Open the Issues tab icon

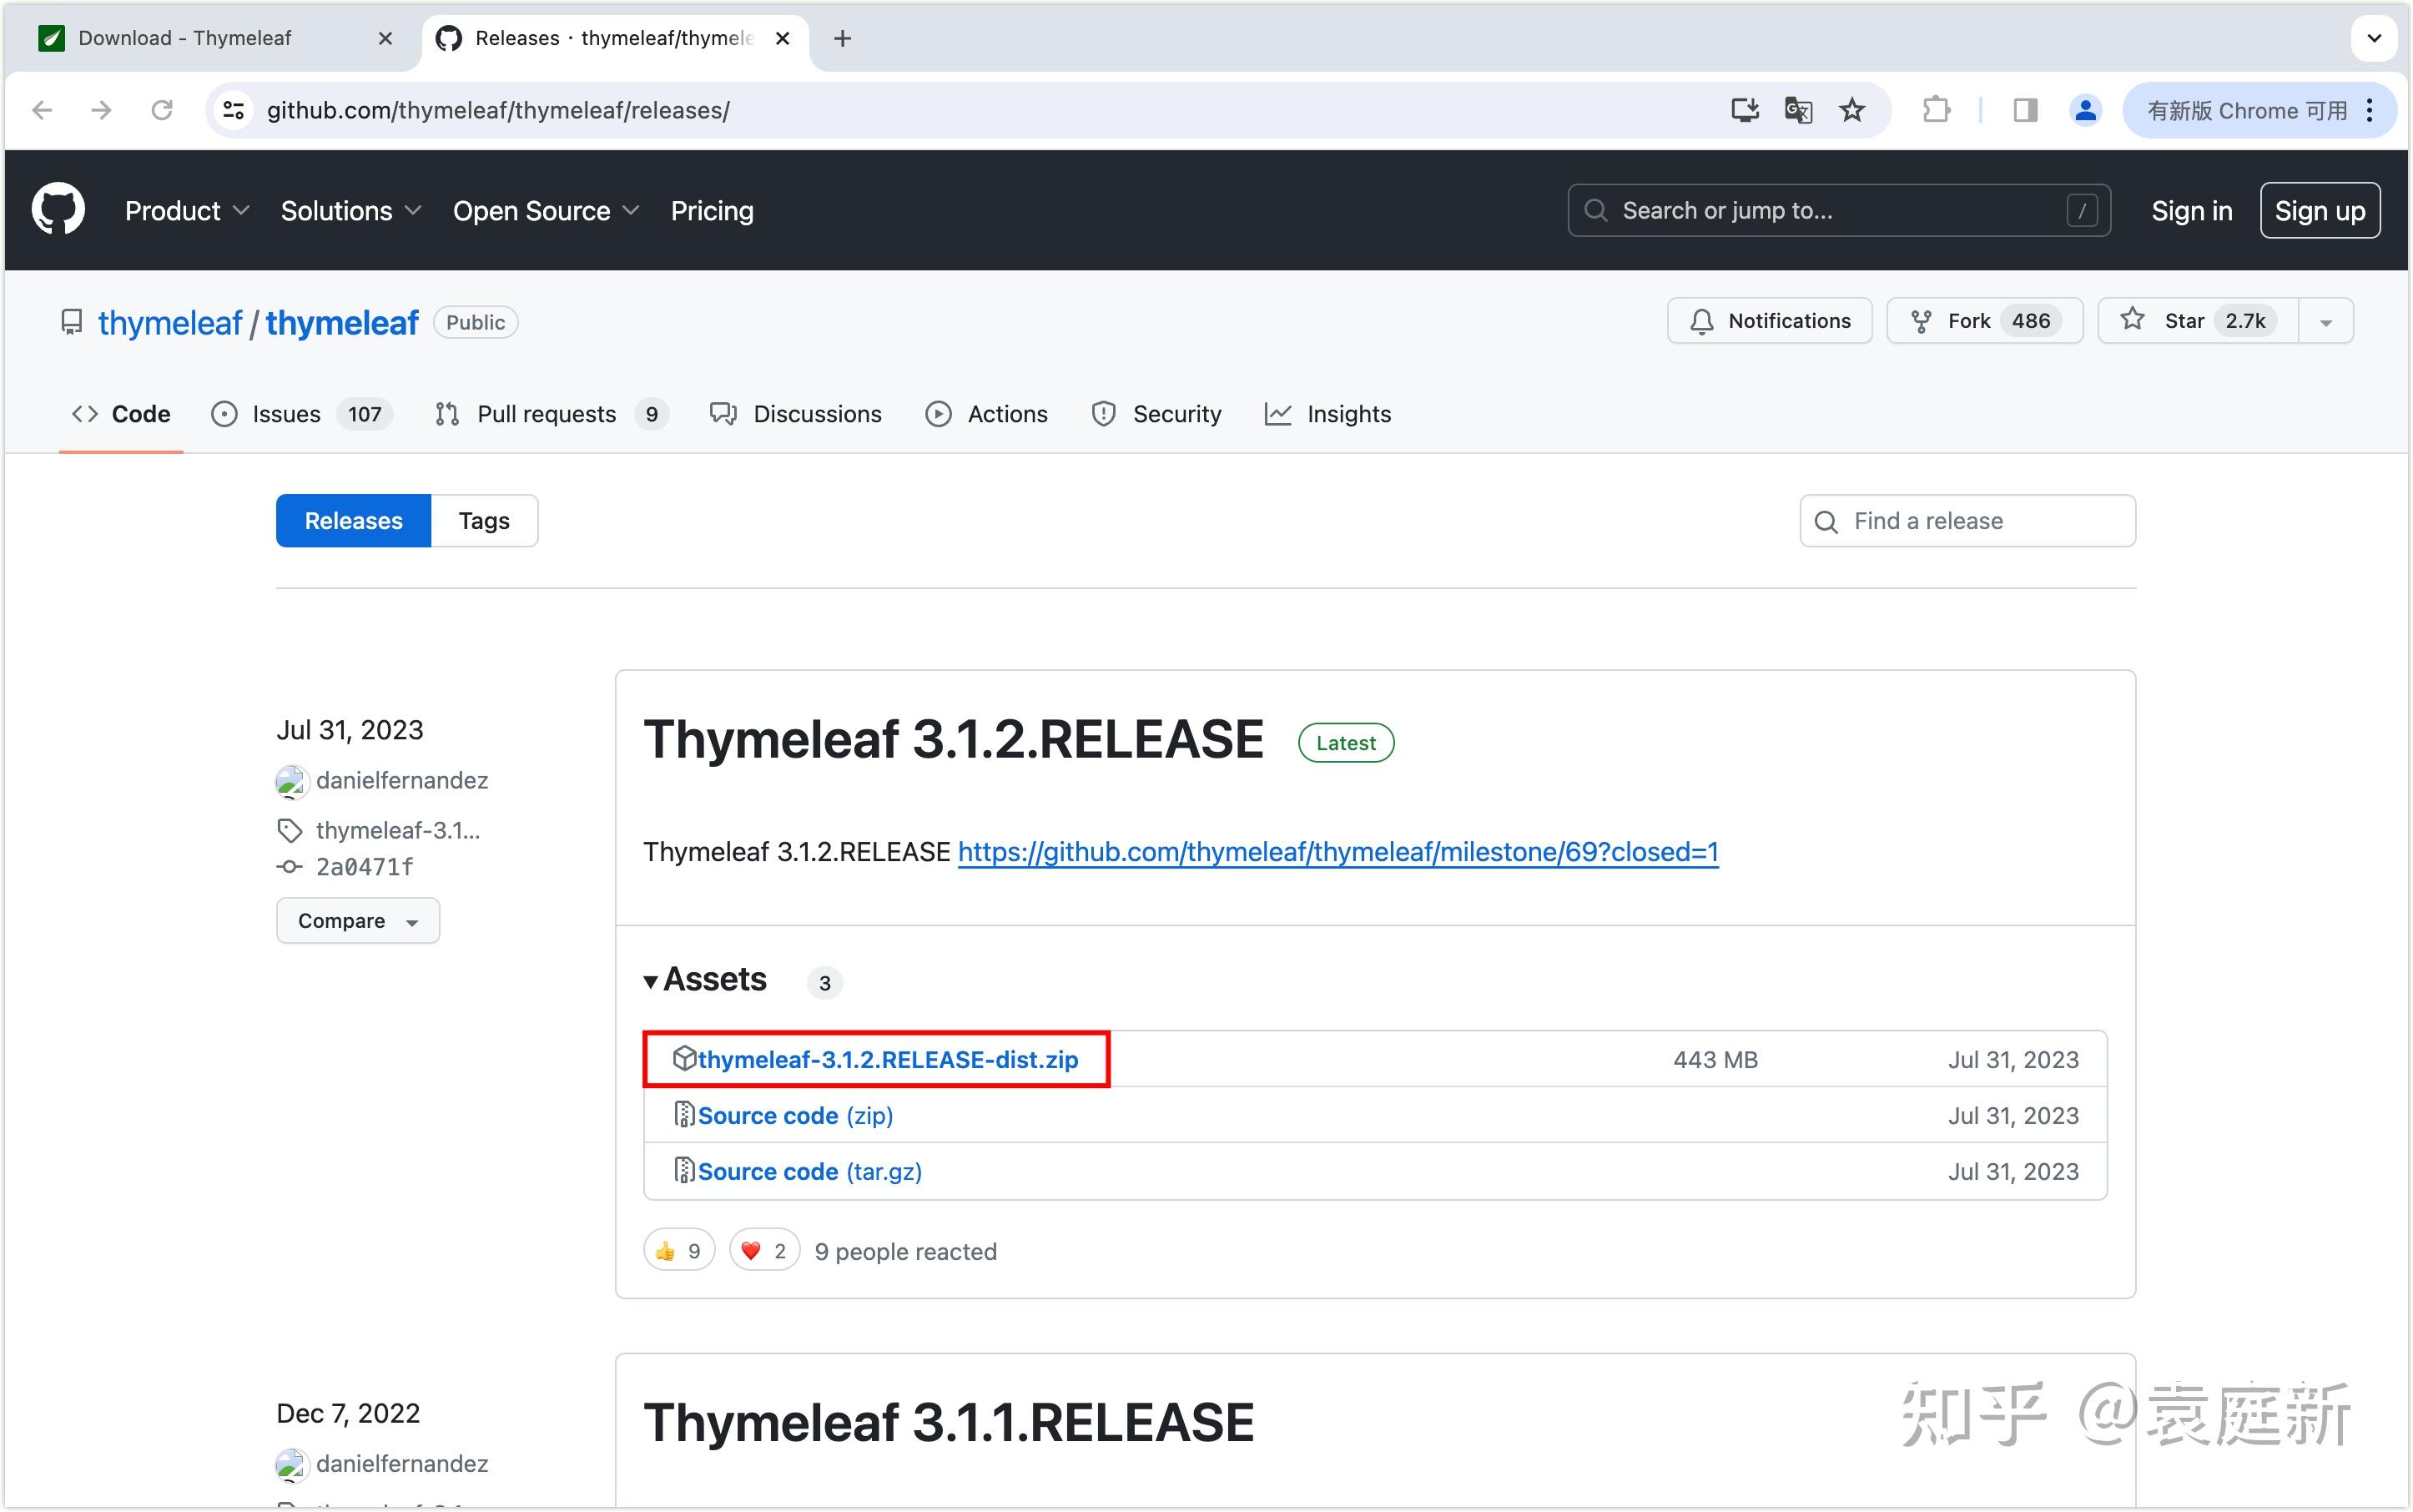[x=224, y=413]
